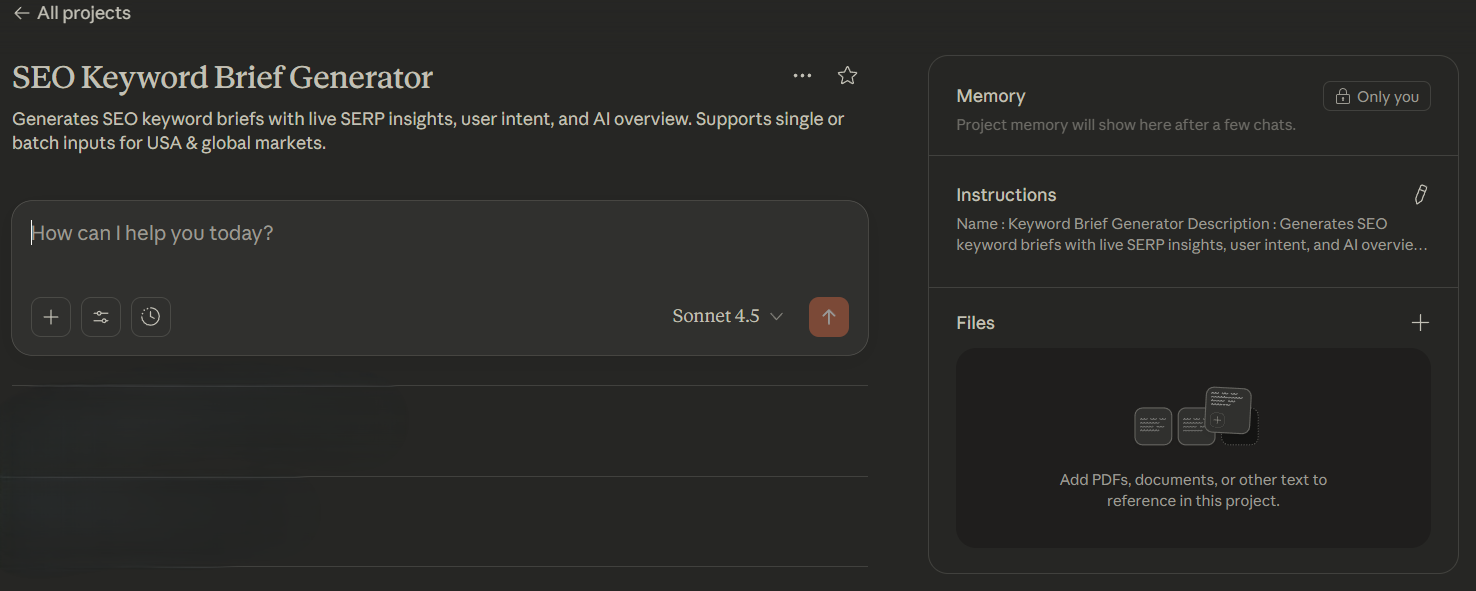Open the Sonnet 4.5 model dropdown
The height and width of the screenshot is (591, 1476).
click(727, 317)
